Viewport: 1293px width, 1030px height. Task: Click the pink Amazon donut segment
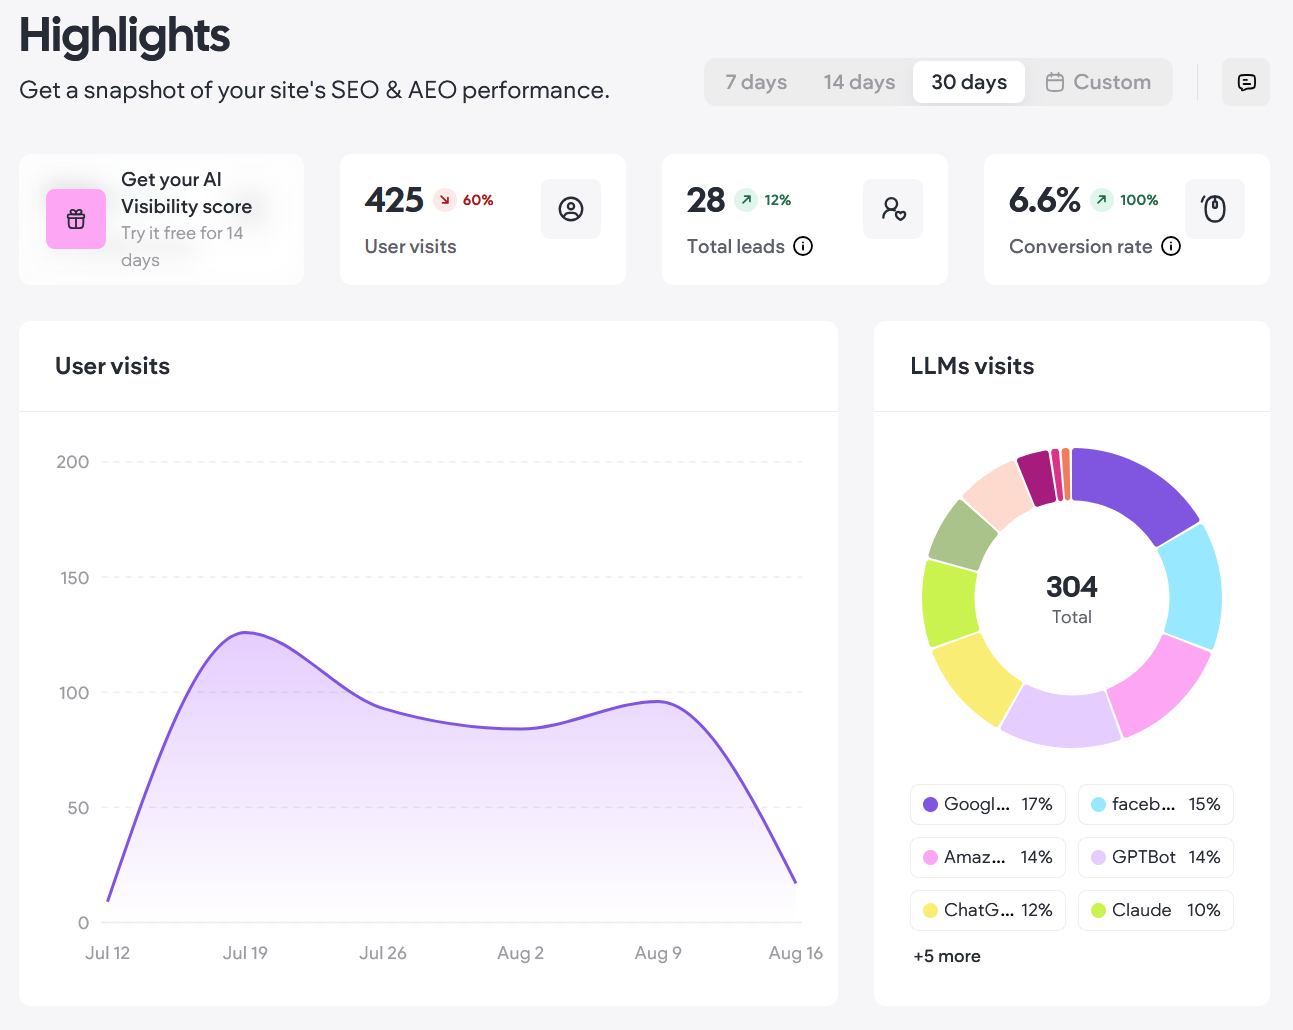coord(1159,687)
